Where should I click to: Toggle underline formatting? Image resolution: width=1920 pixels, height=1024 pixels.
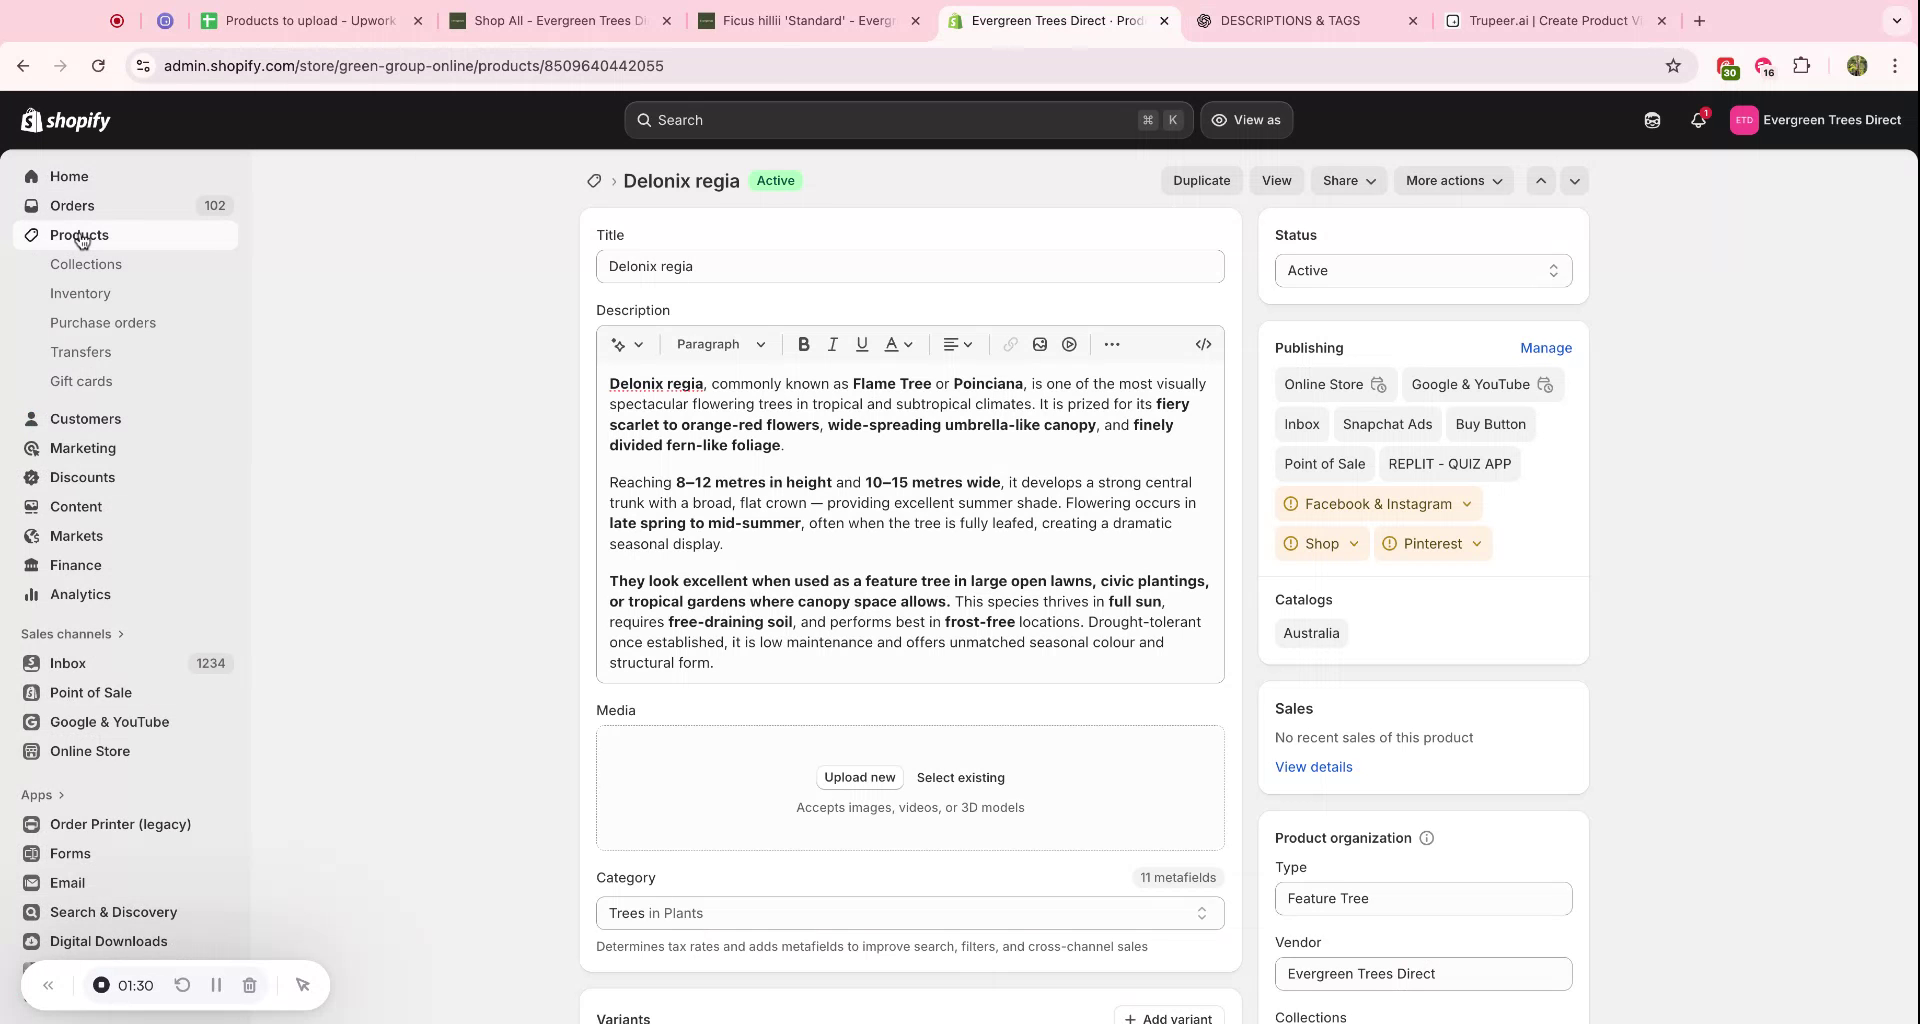tap(862, 344)
